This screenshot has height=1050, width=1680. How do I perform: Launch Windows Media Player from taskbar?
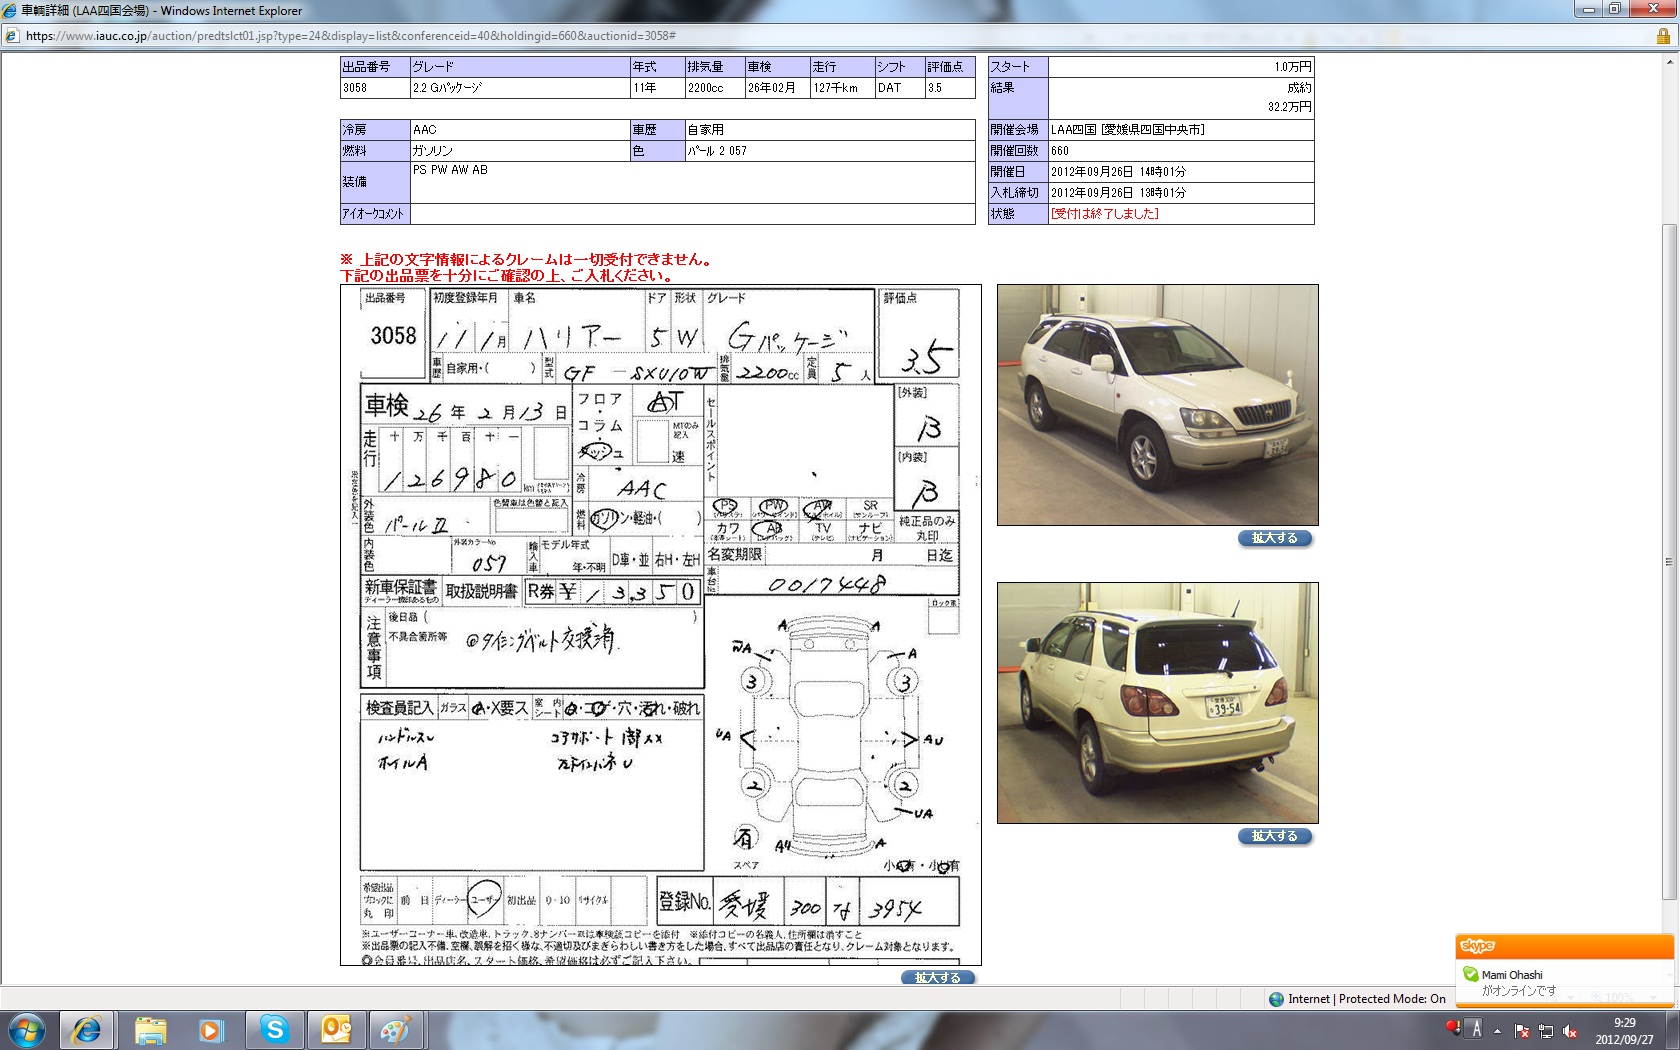(211, 1029)
